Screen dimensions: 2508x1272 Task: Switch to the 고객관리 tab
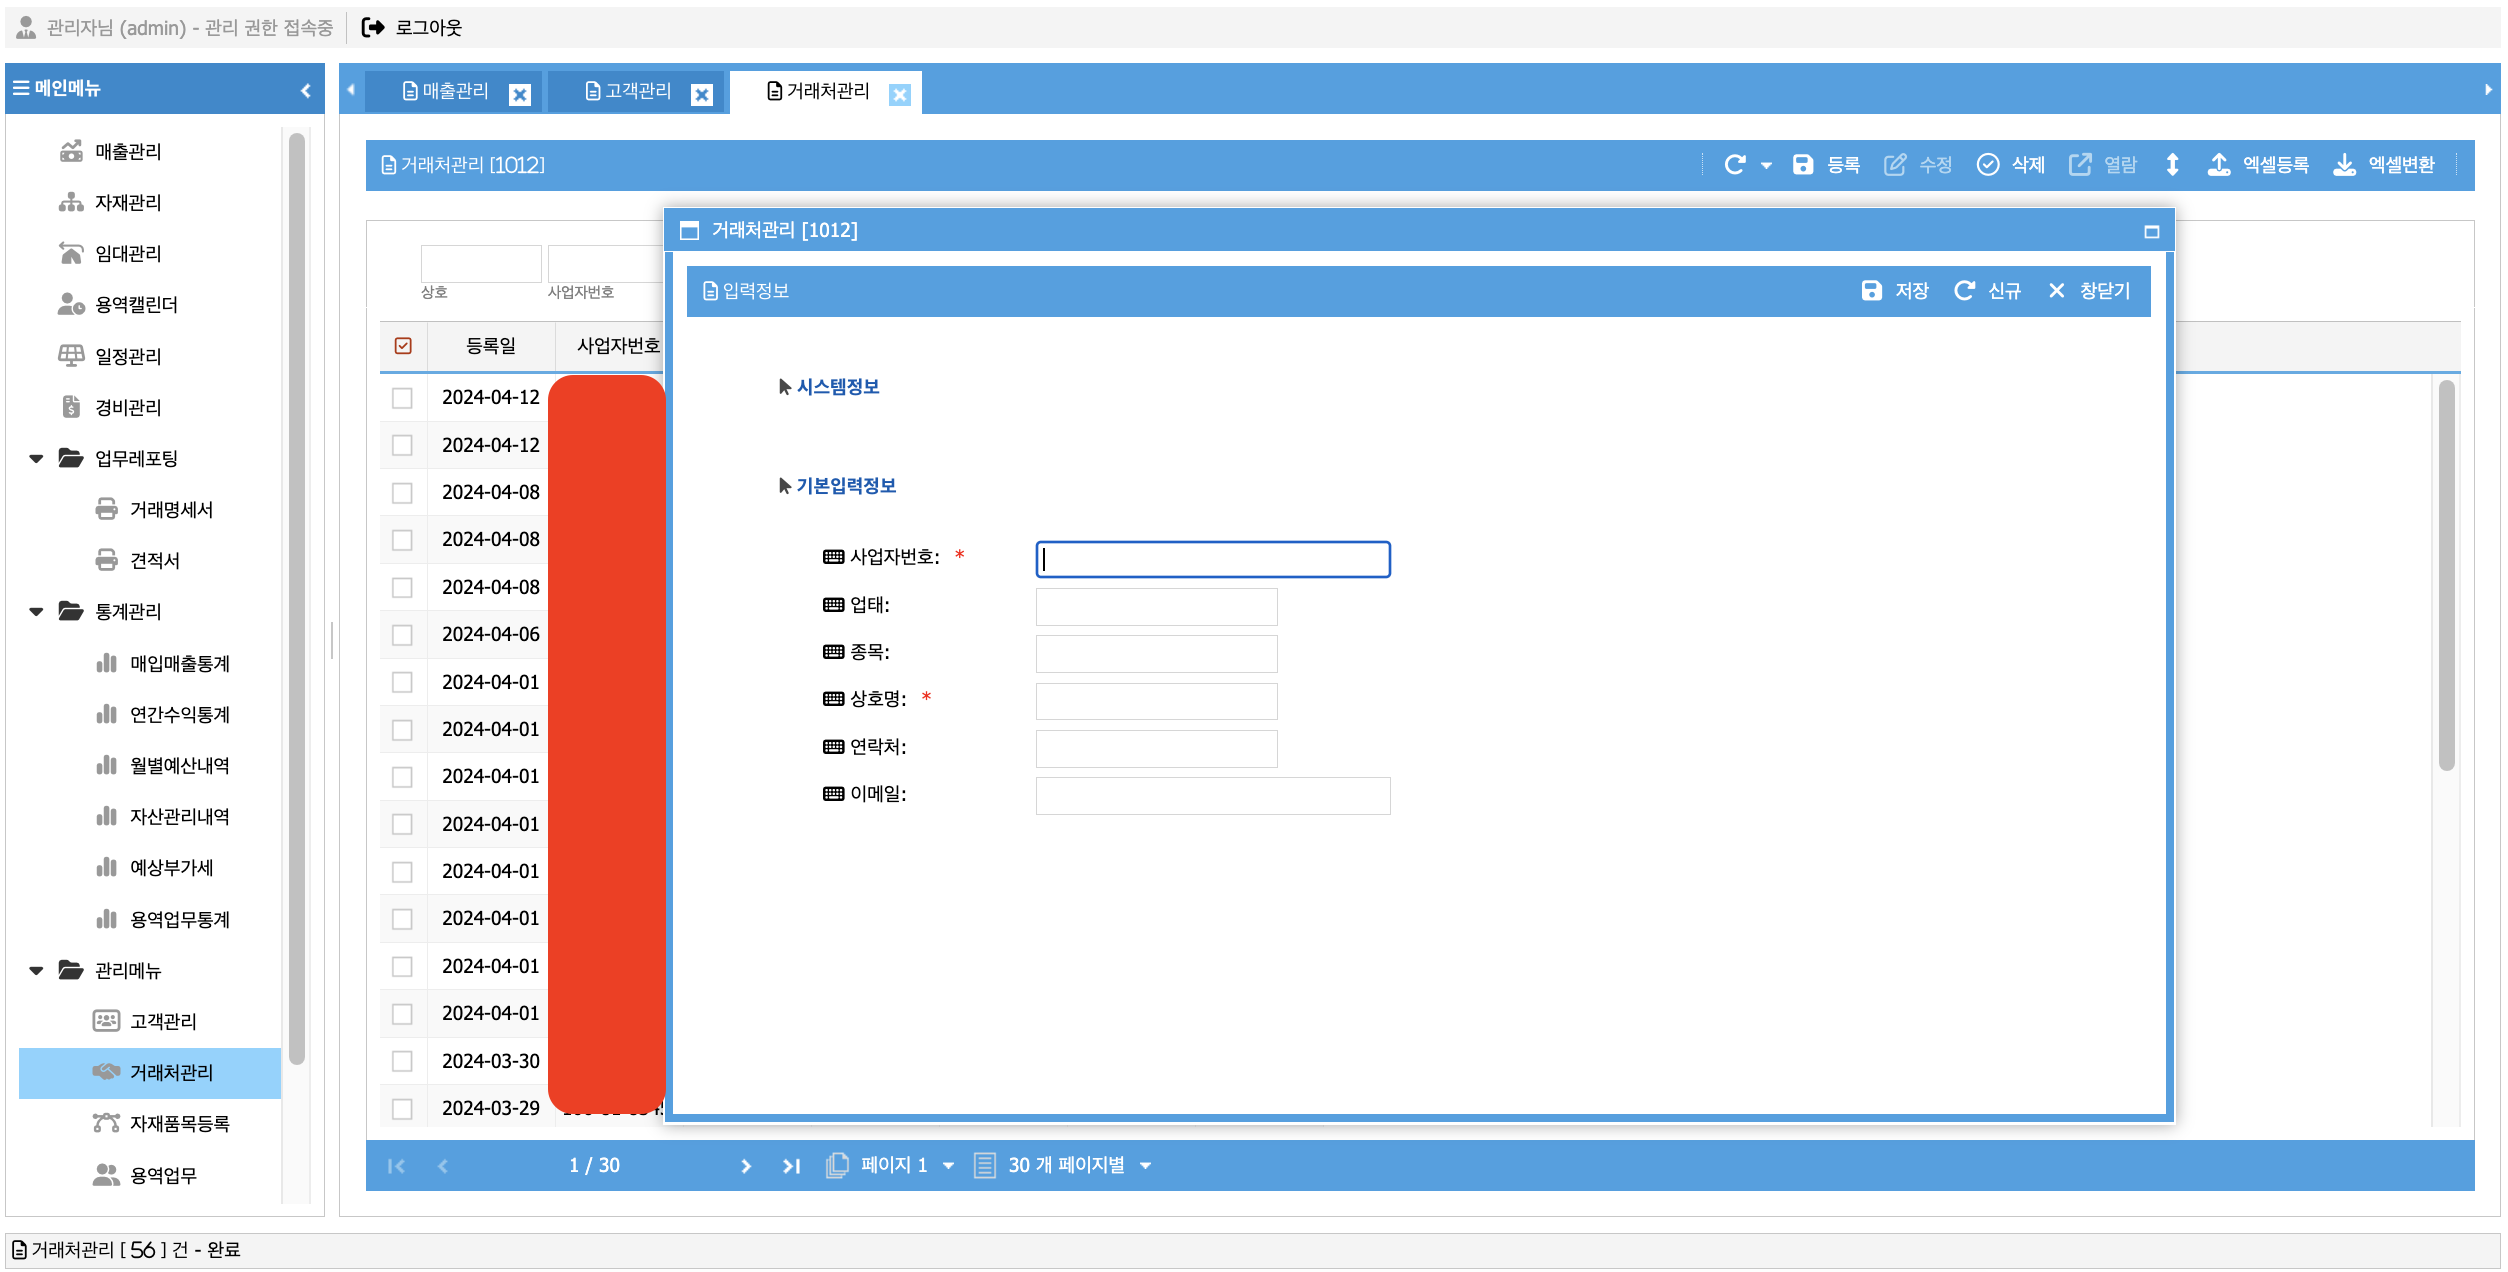[628, 92]
